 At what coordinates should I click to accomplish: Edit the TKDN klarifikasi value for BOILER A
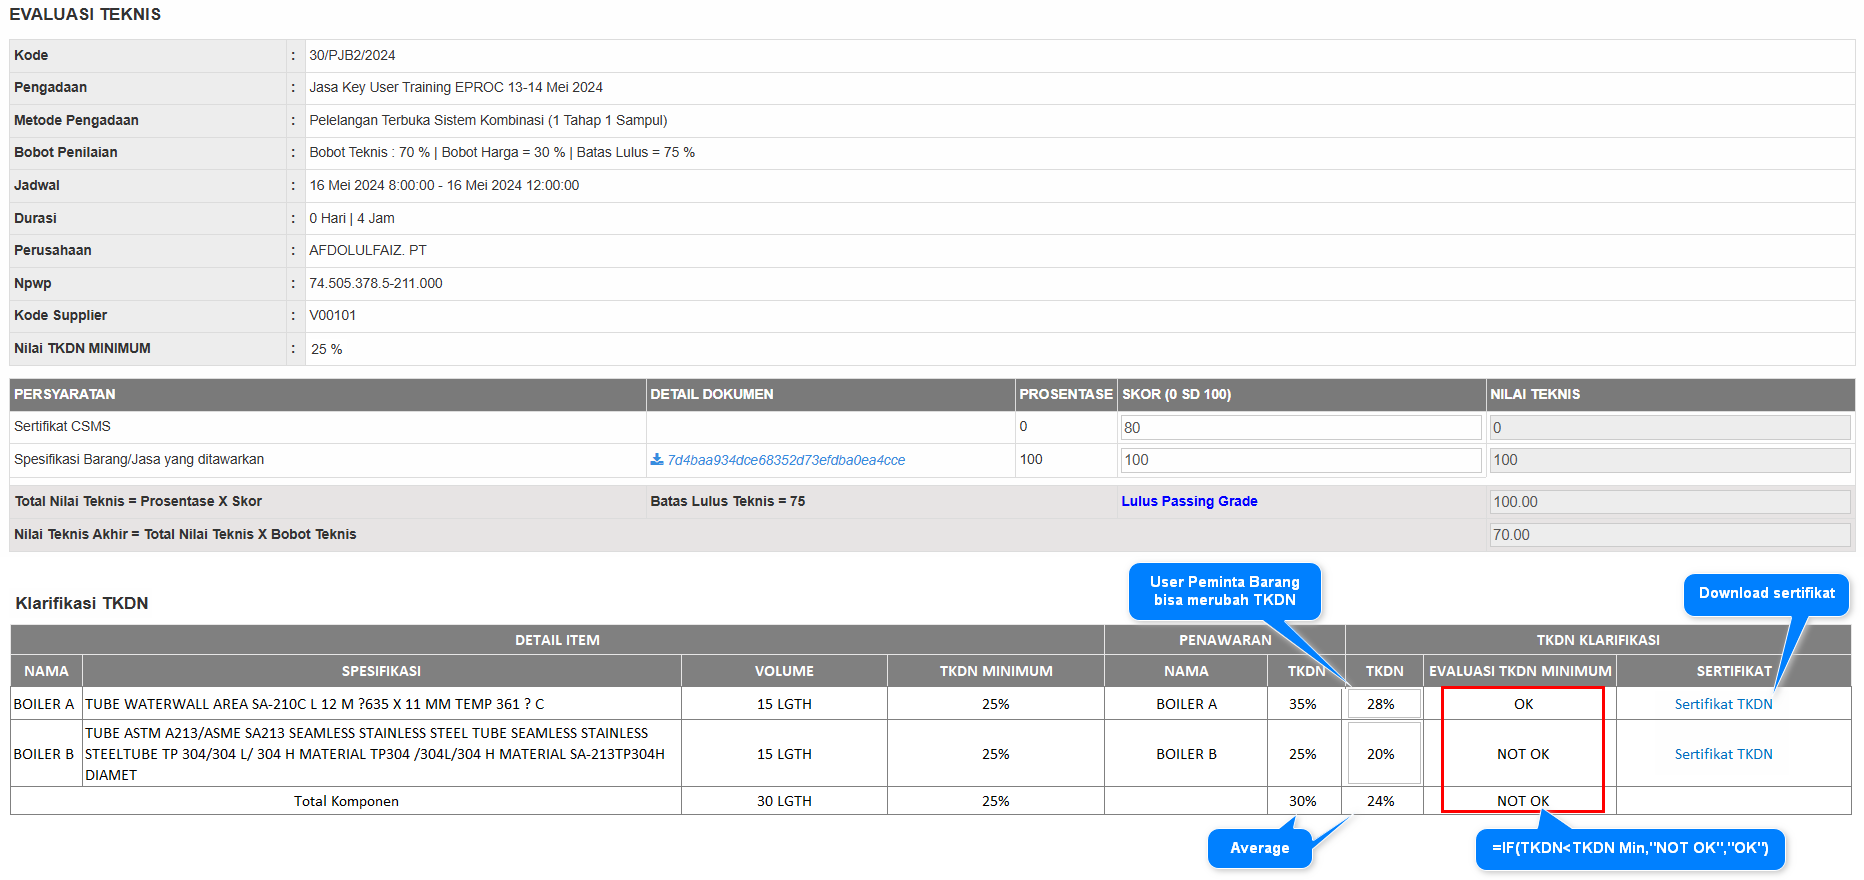(x=1384, y=704)
